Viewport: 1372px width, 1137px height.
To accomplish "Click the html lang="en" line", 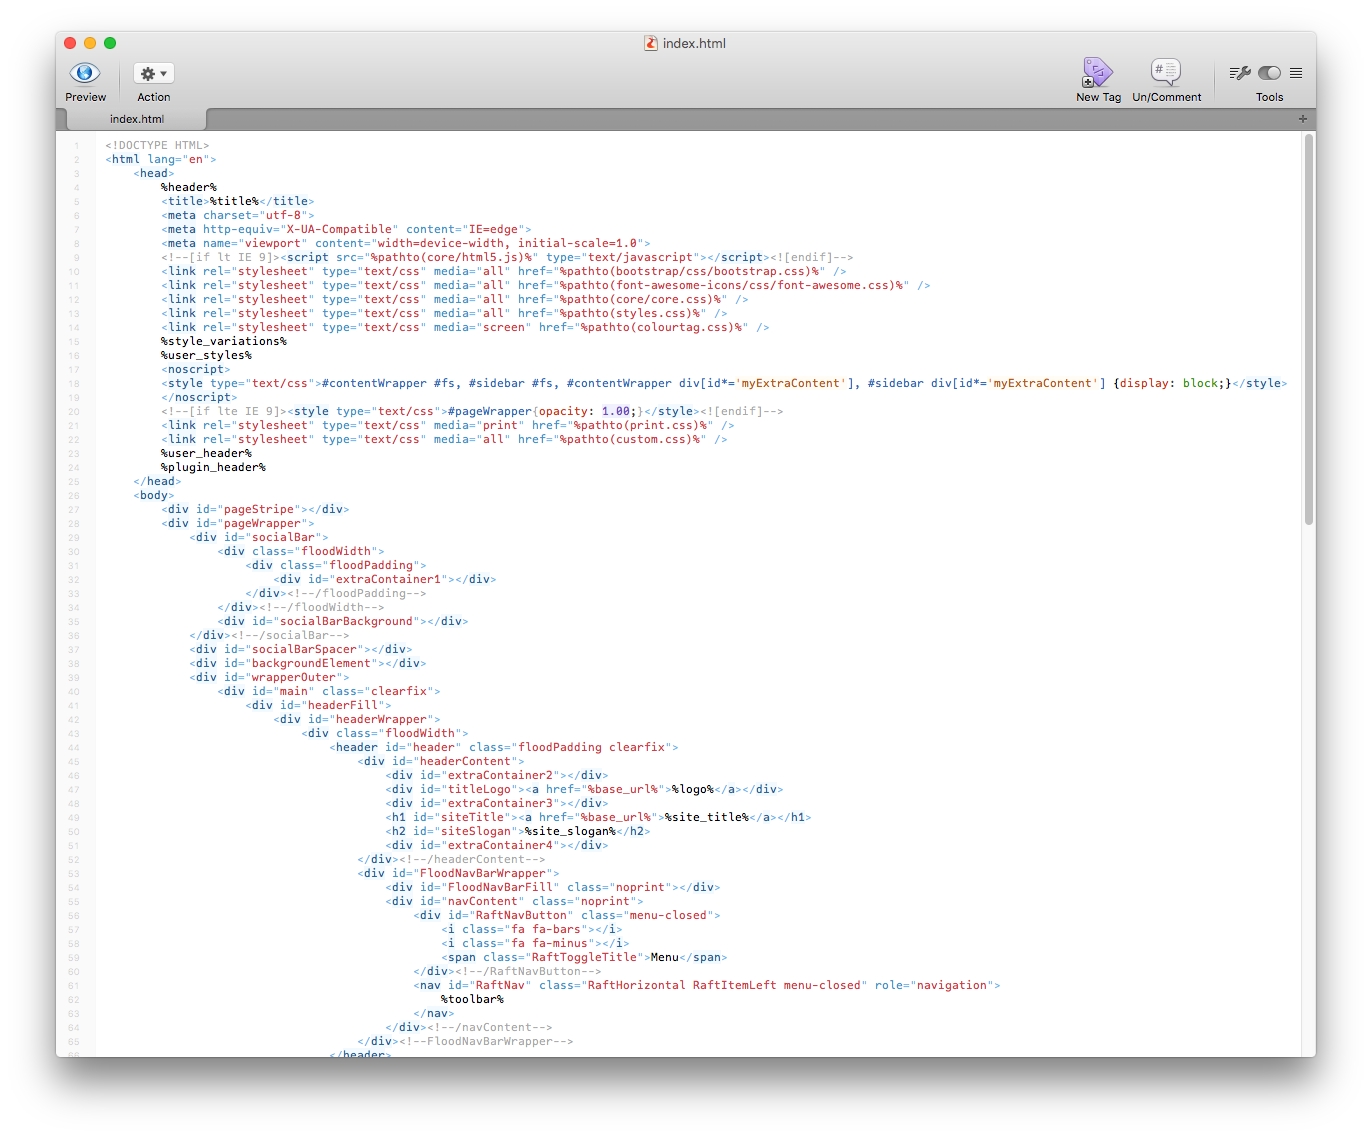I will (160, 159).
